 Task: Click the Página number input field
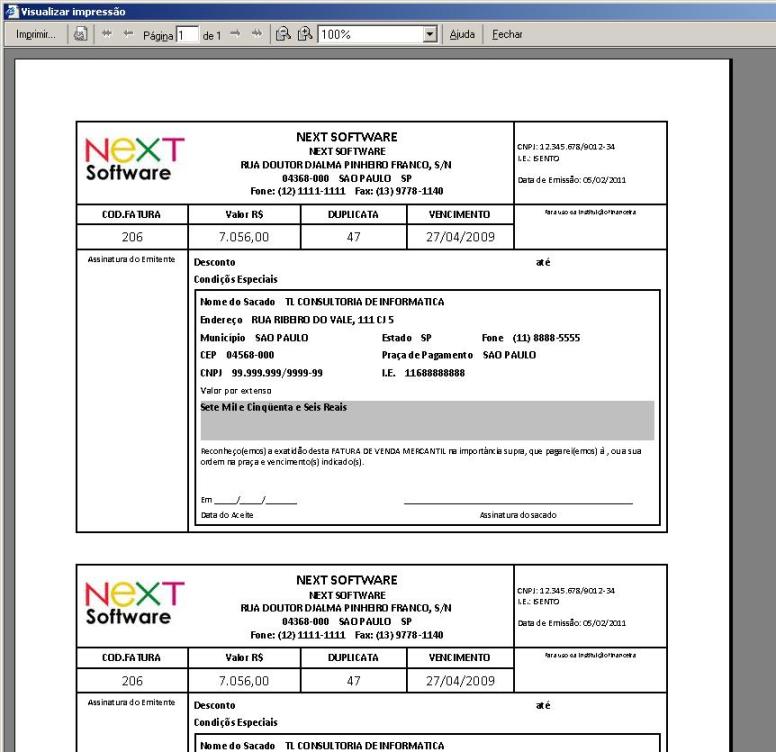pos(187,35)
